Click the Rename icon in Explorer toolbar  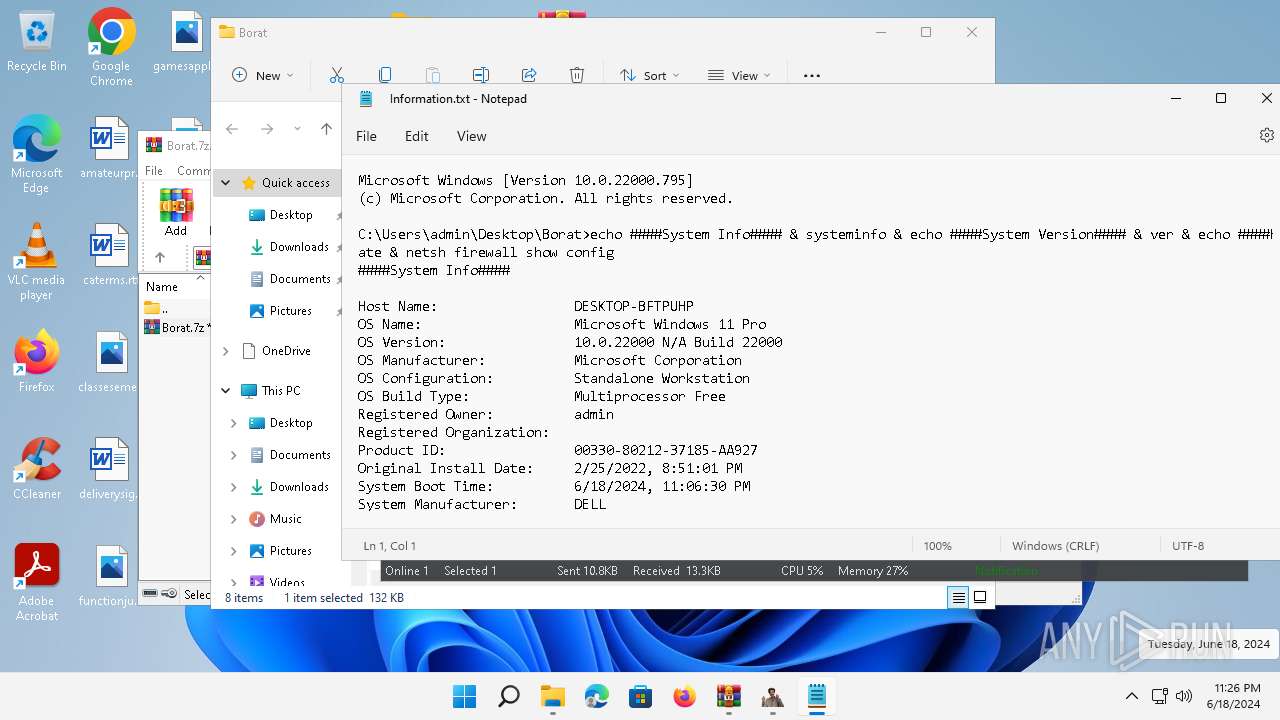tap(481, 75)
